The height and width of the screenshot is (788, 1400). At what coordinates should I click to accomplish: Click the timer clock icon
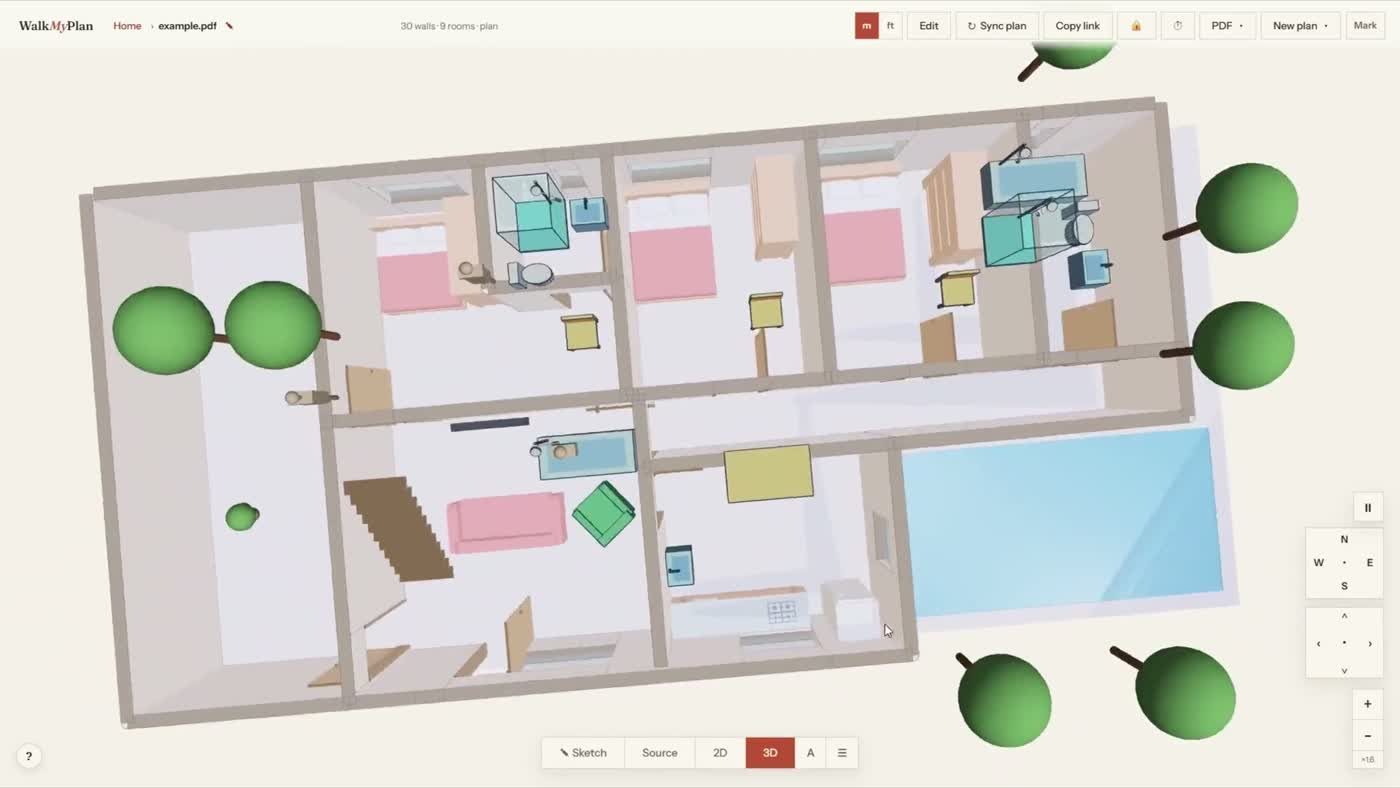tap(1178, 26)
